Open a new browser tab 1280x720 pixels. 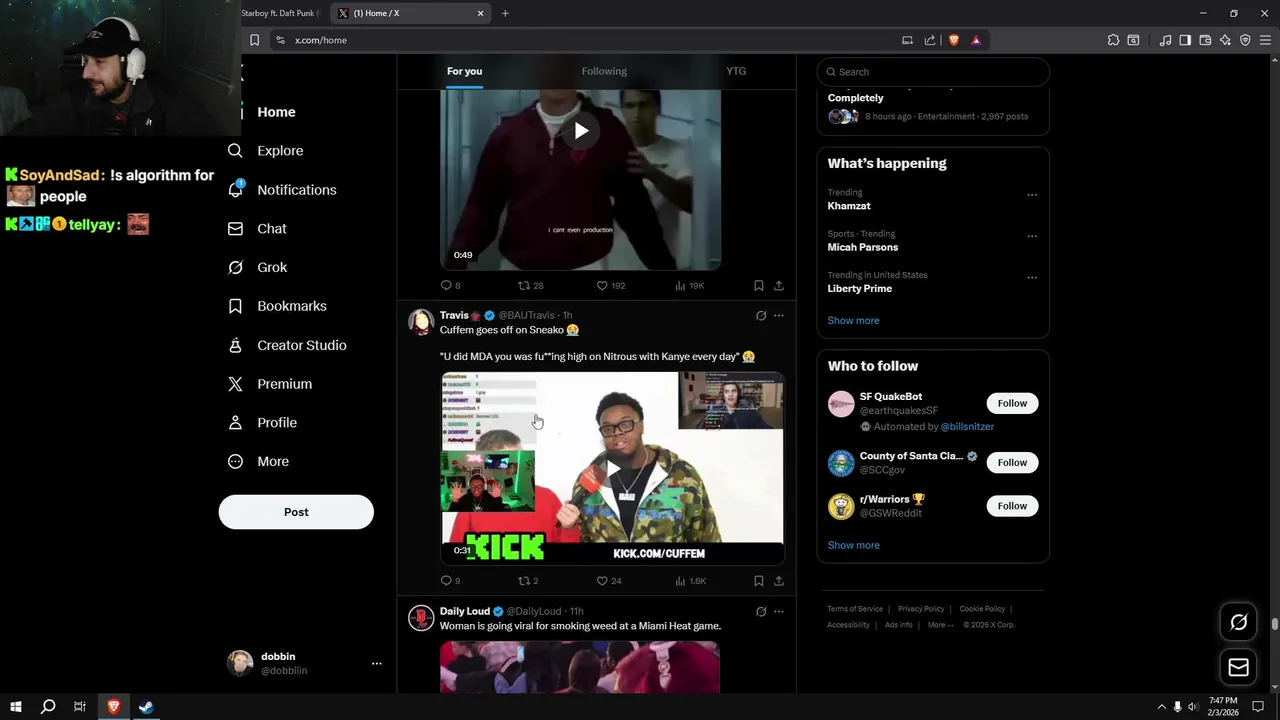click(505, 13)
